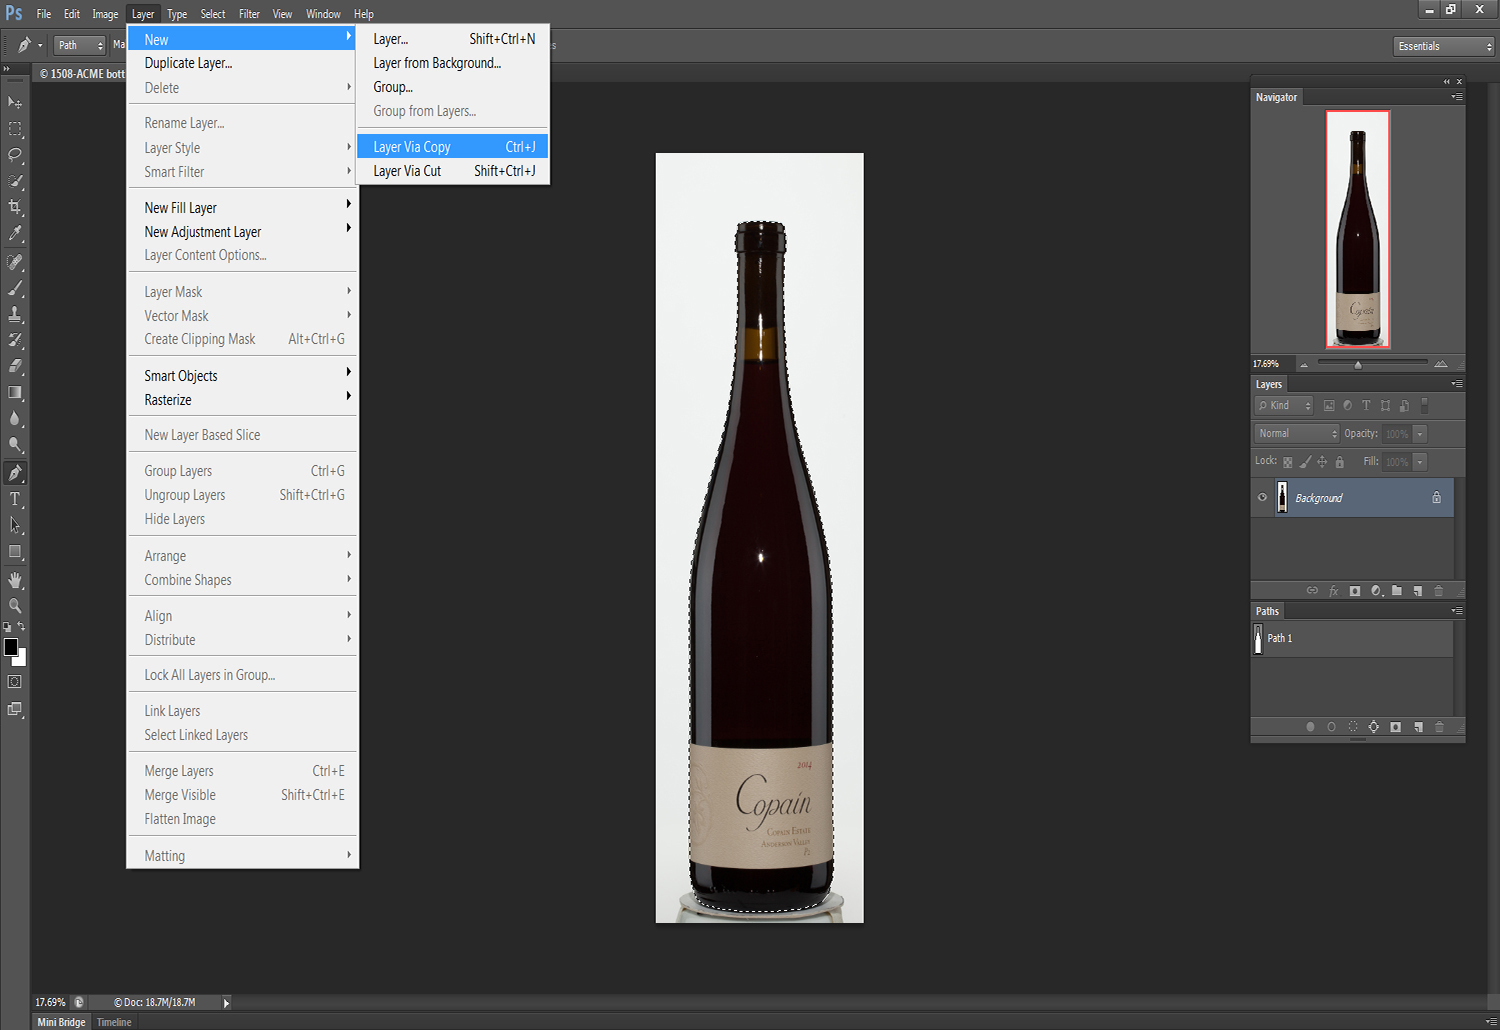This screenshot has height=1030, width=1500.
Task: Click the Paths panel tab
Action: tap(1267, 611)
